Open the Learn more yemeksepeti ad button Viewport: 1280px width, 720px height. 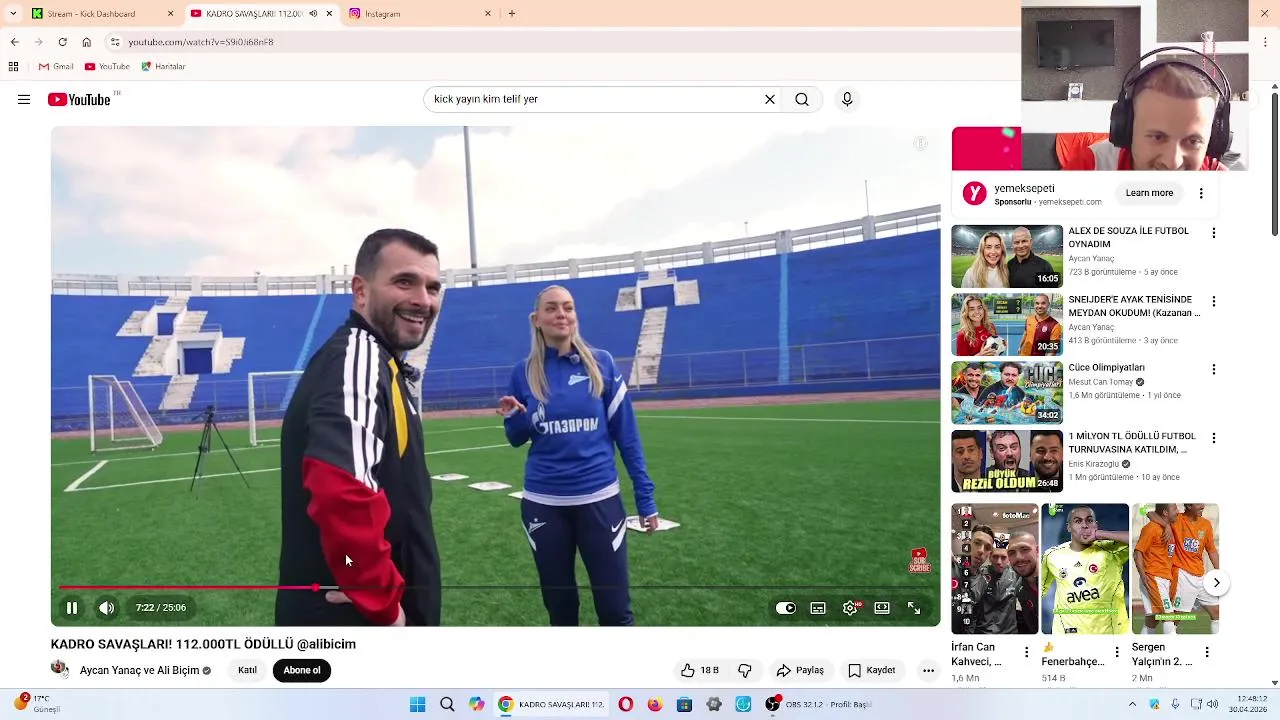(x=1149, y=193)
